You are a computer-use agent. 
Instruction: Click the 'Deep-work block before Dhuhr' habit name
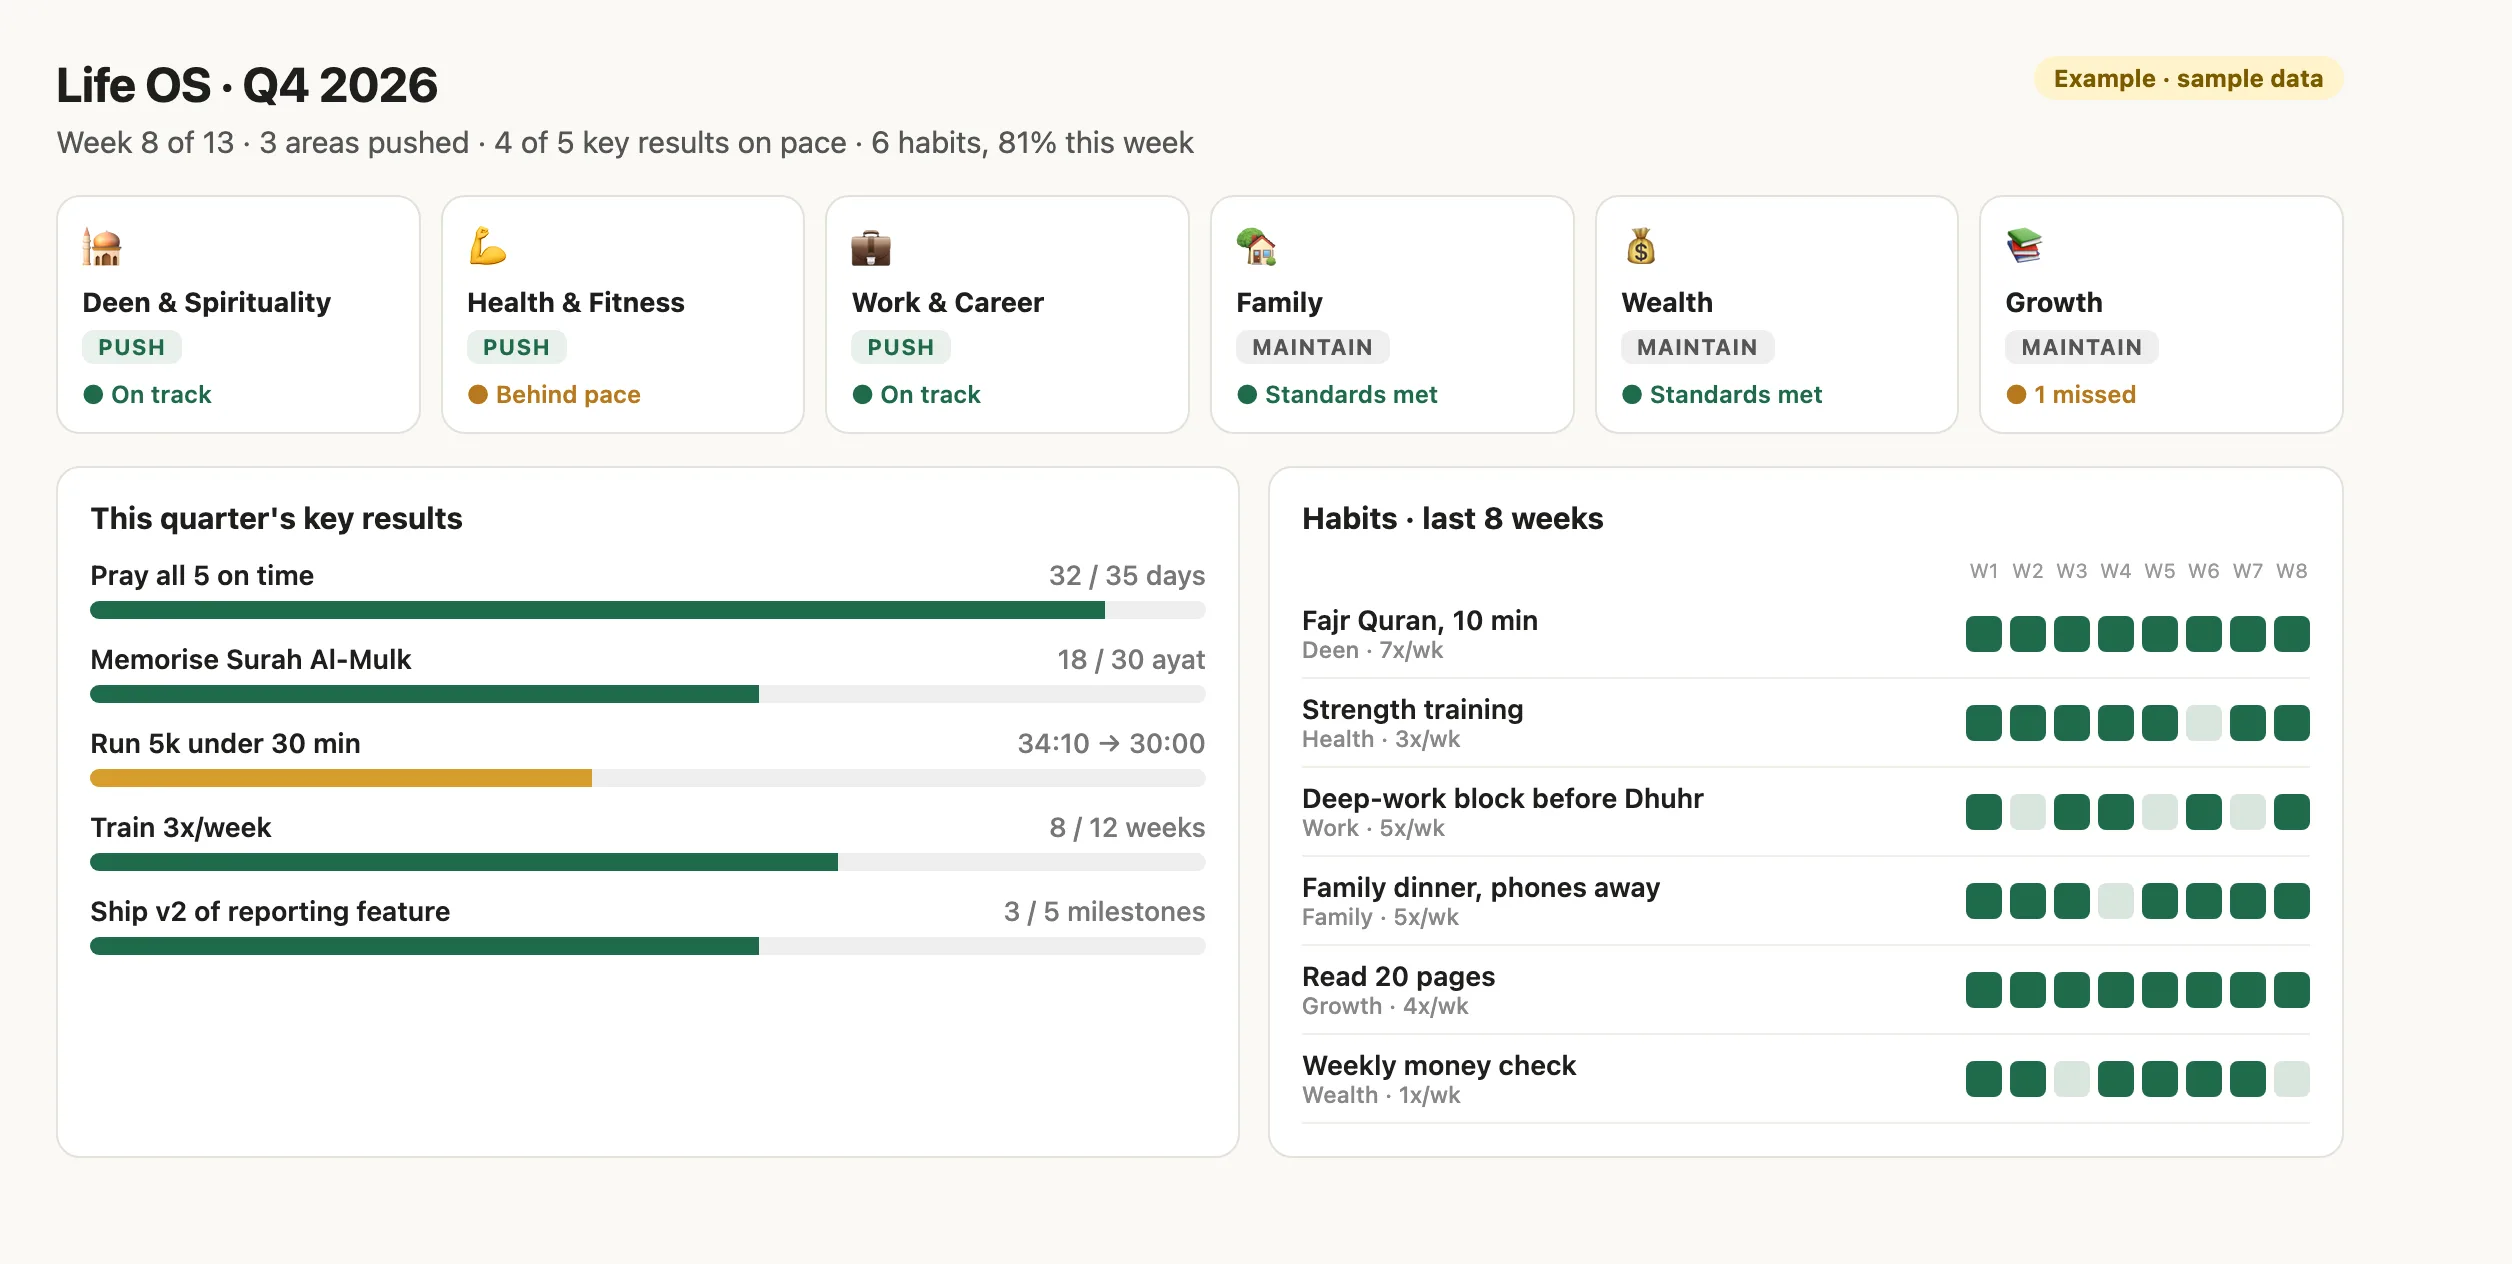[1503, 799]
